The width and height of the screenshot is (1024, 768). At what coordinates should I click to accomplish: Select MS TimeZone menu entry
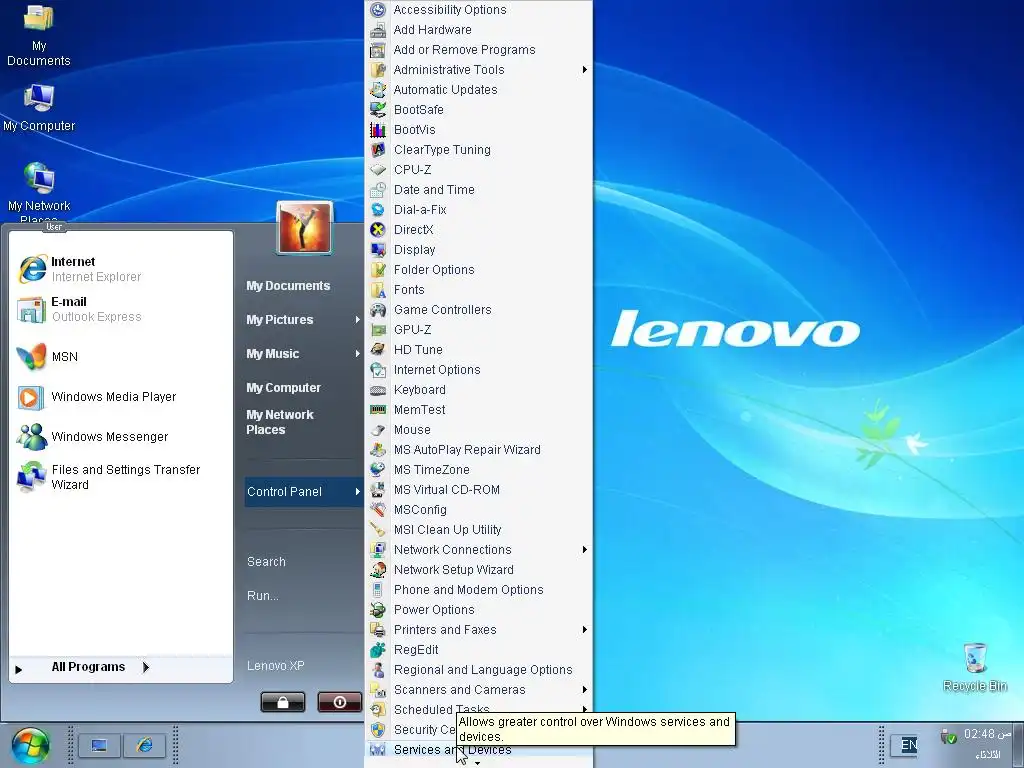point(479,470)
